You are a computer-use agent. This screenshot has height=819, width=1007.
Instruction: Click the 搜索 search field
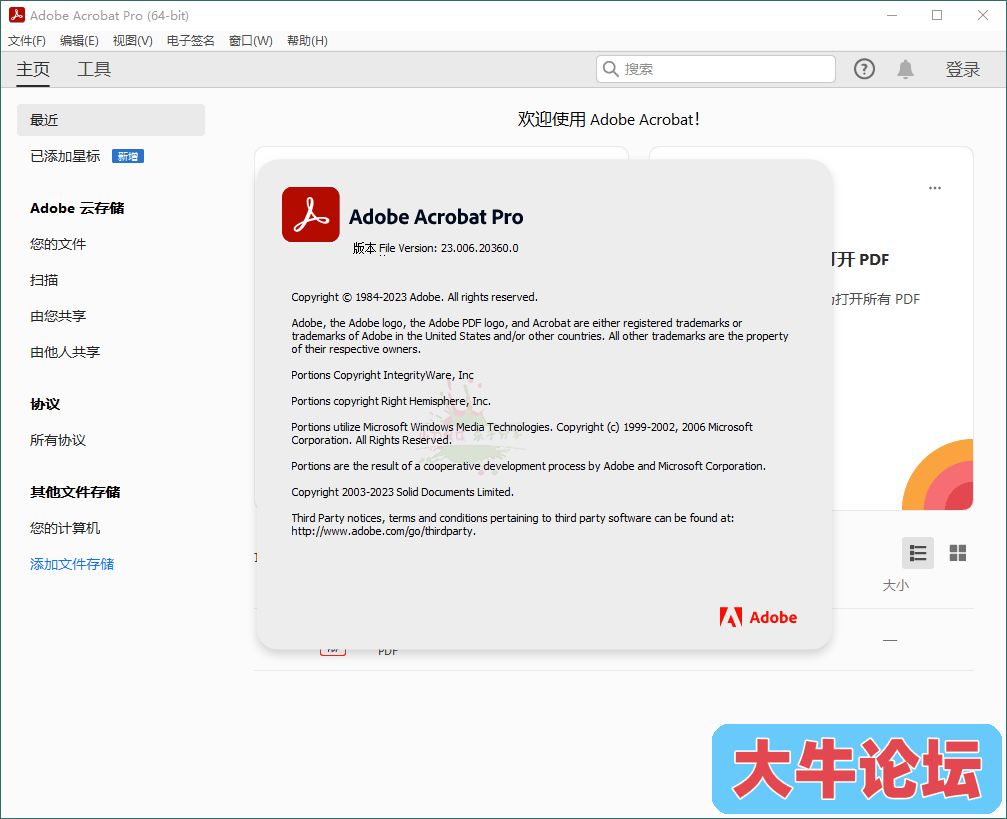click(x=715, y=69)
